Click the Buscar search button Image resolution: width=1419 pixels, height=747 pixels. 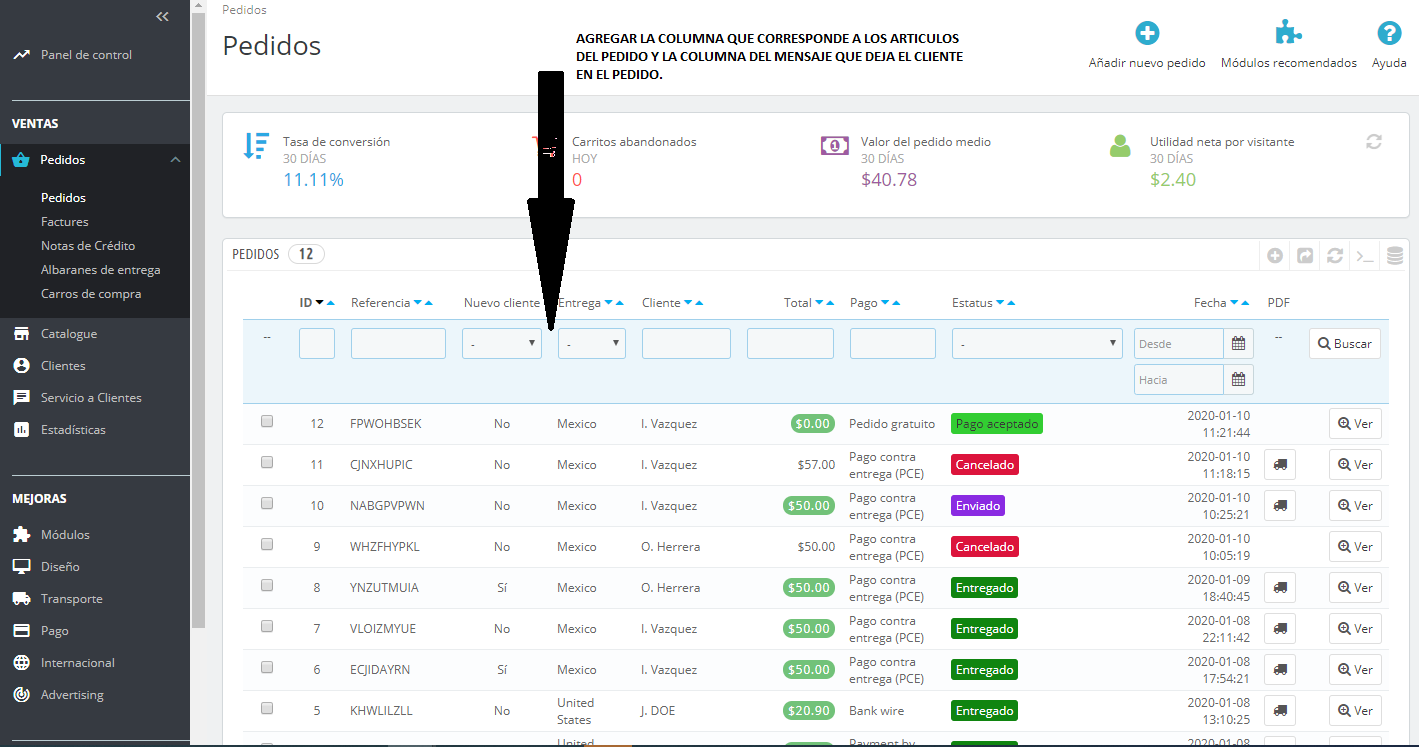click(1345, 344)
